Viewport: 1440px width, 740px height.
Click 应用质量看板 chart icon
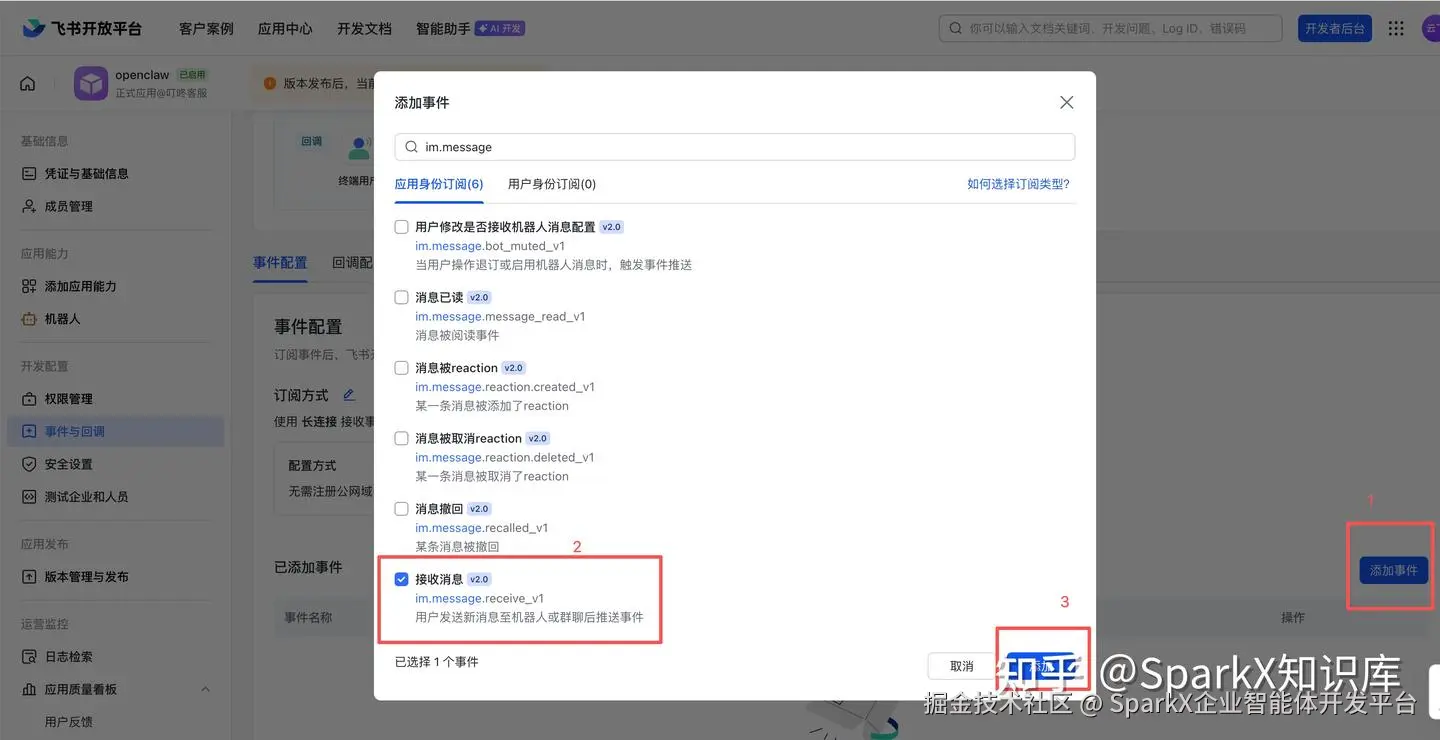tap(29, 689)
